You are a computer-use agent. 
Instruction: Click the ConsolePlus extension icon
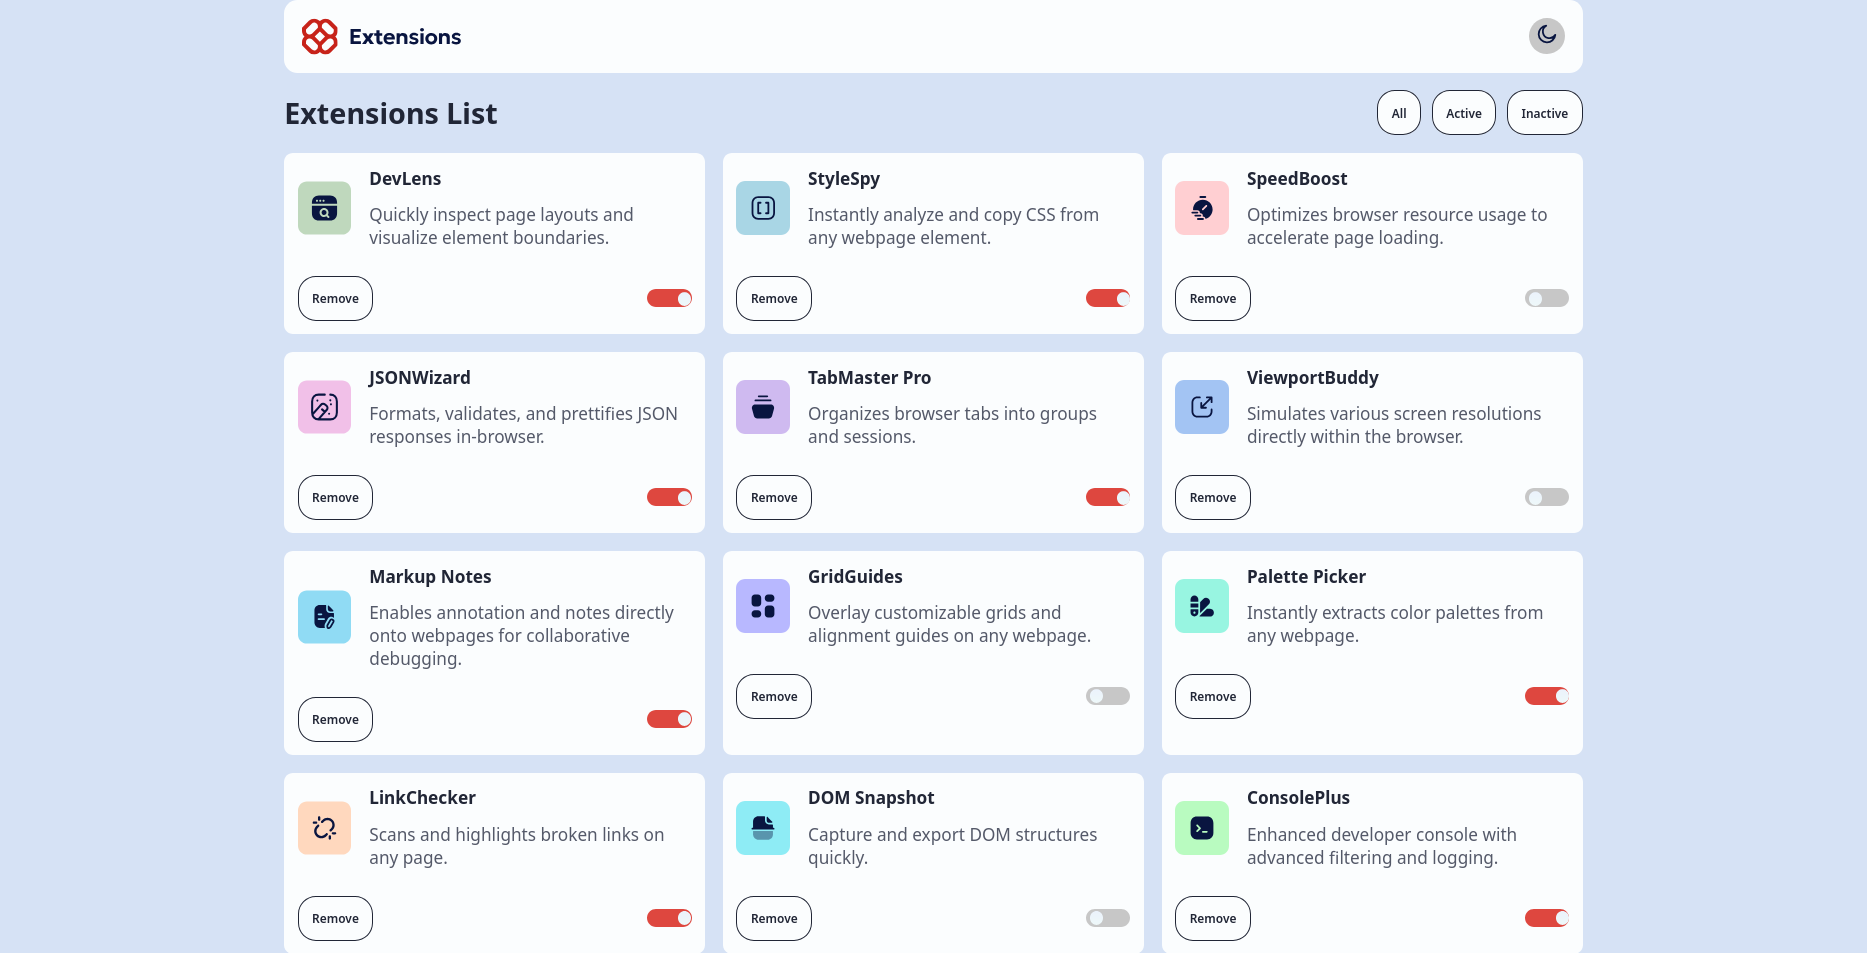1202,828
